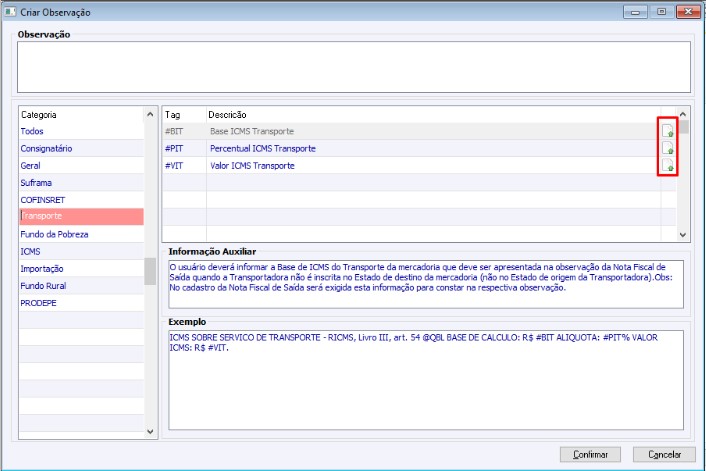This screenshot has width=706, height=471.
Task: Click the tag table scrollbar thumb
Action: tap(684, 127)
